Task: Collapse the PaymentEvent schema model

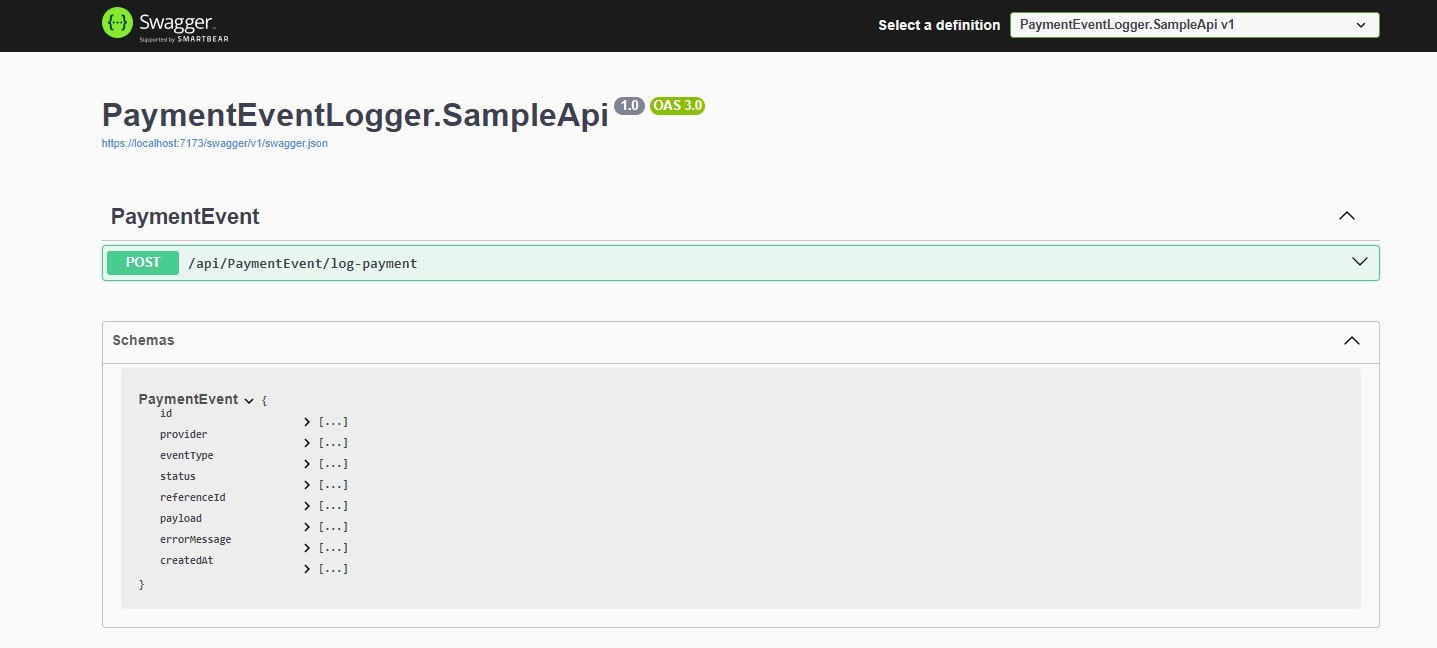Action: (247, 398)
